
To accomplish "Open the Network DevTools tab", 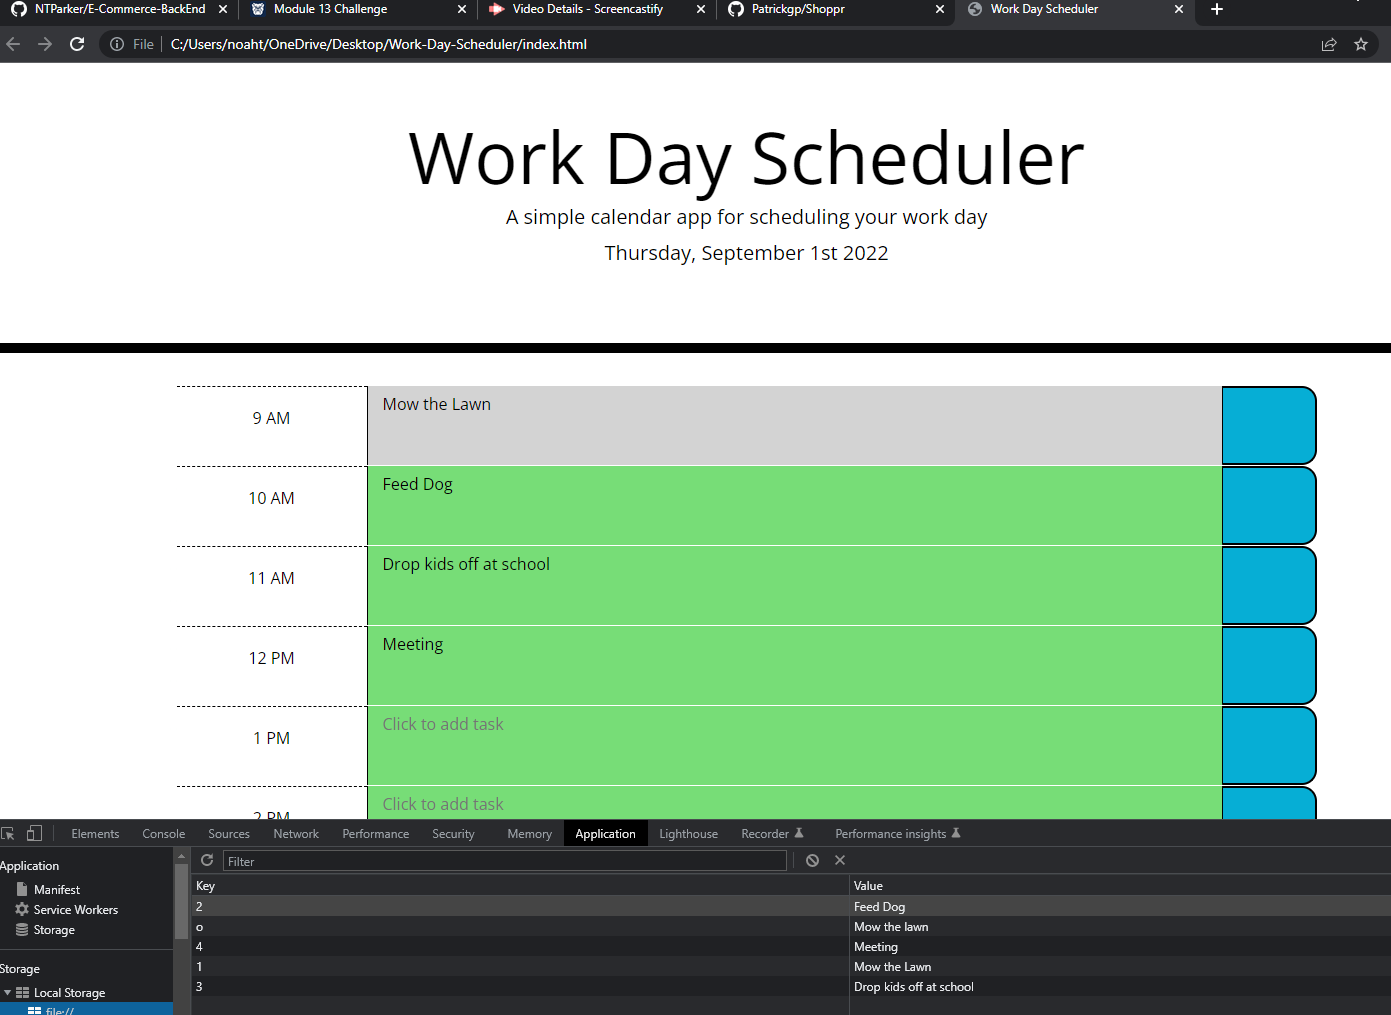I will click(296, 833).
